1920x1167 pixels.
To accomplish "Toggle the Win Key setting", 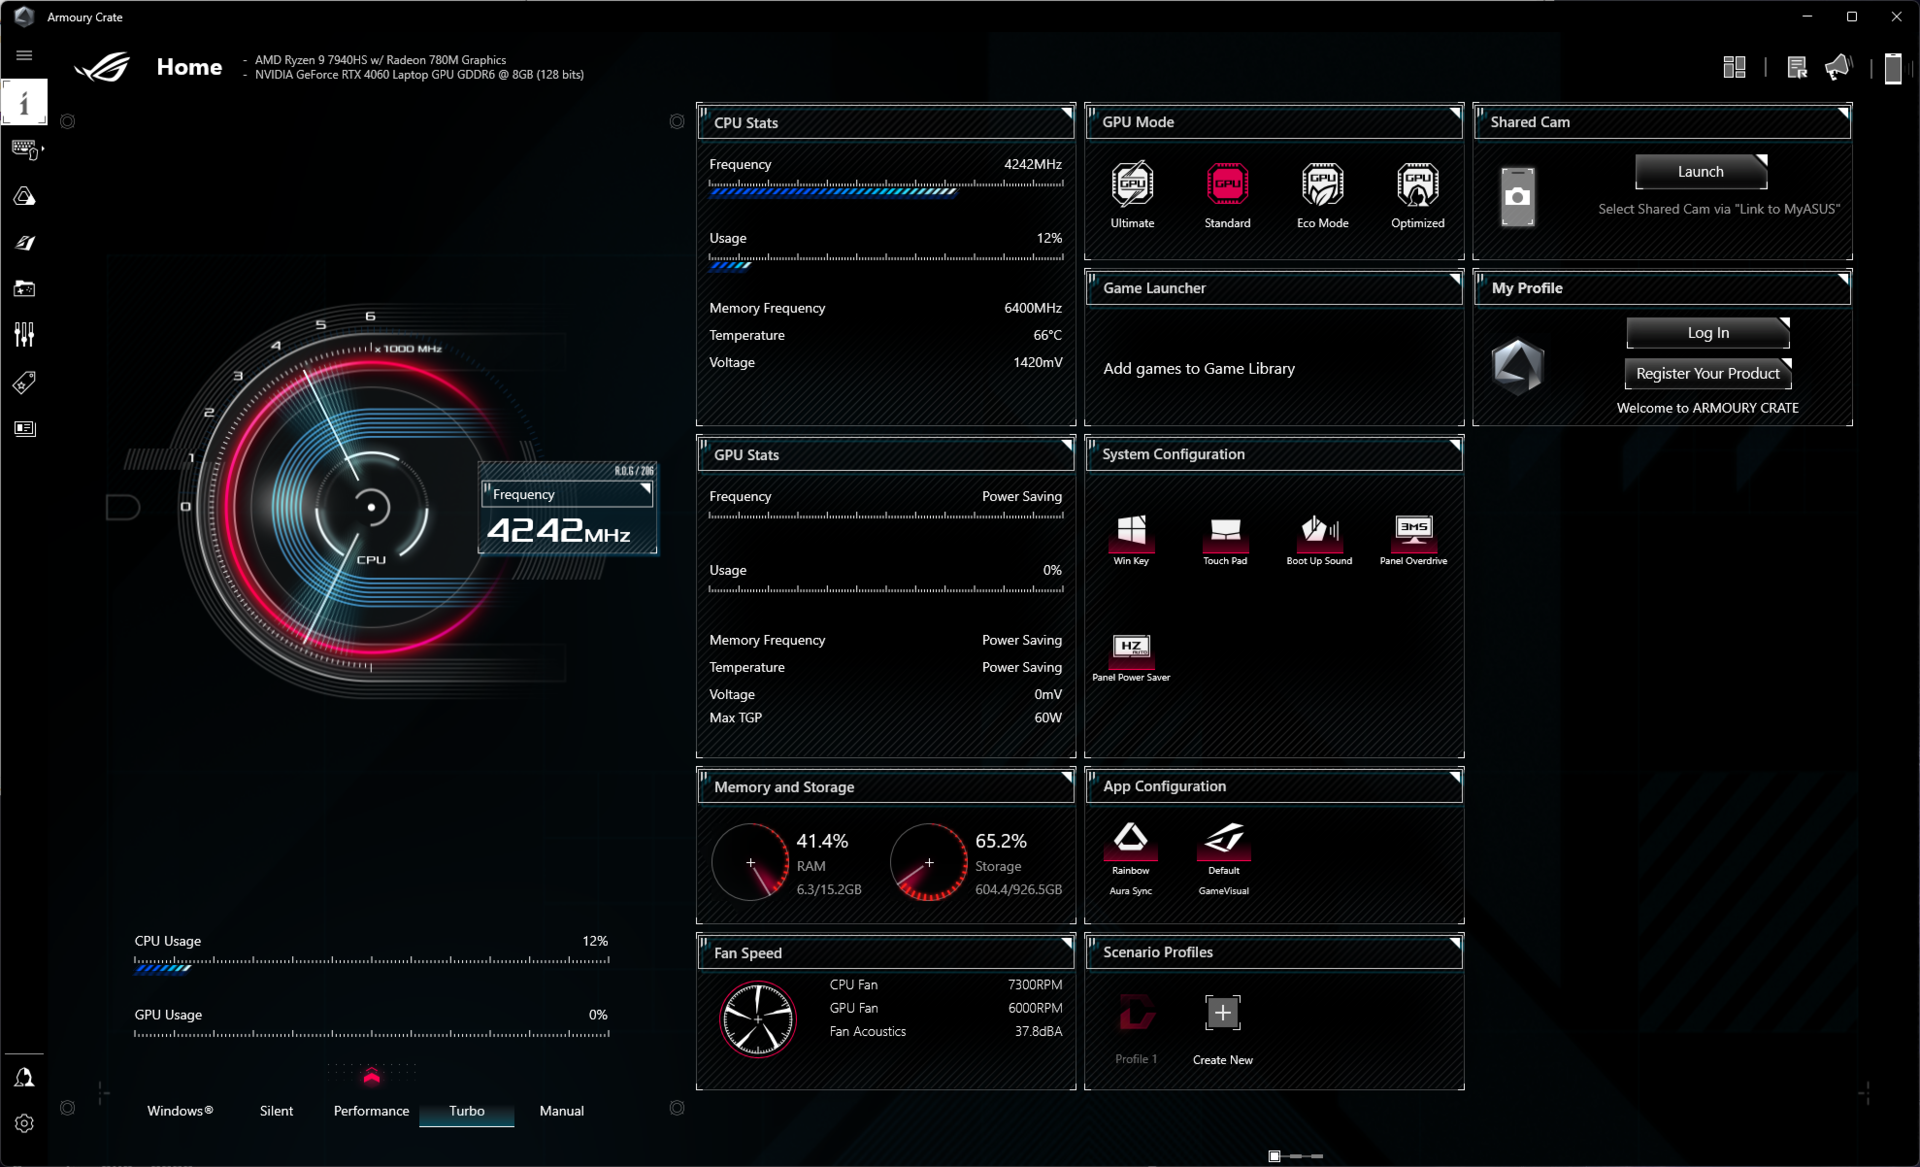I will pyautogui.click(x=1131, y=531).
